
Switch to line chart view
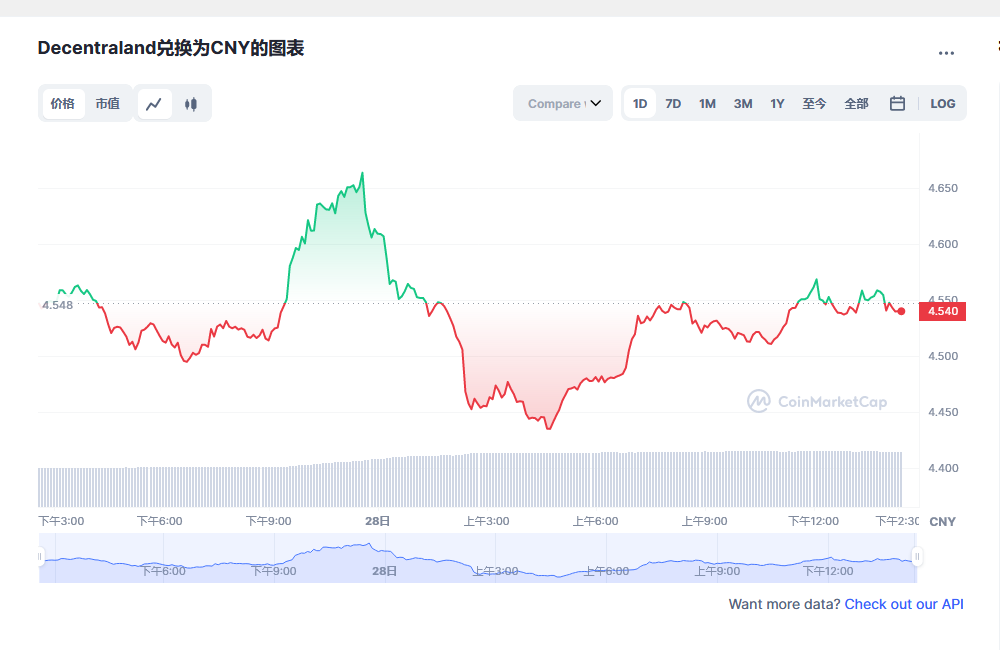[154, 104]
